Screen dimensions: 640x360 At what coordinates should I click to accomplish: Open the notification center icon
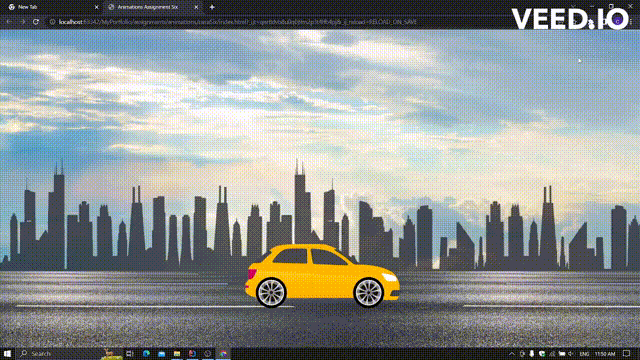(x=627, y=354)
